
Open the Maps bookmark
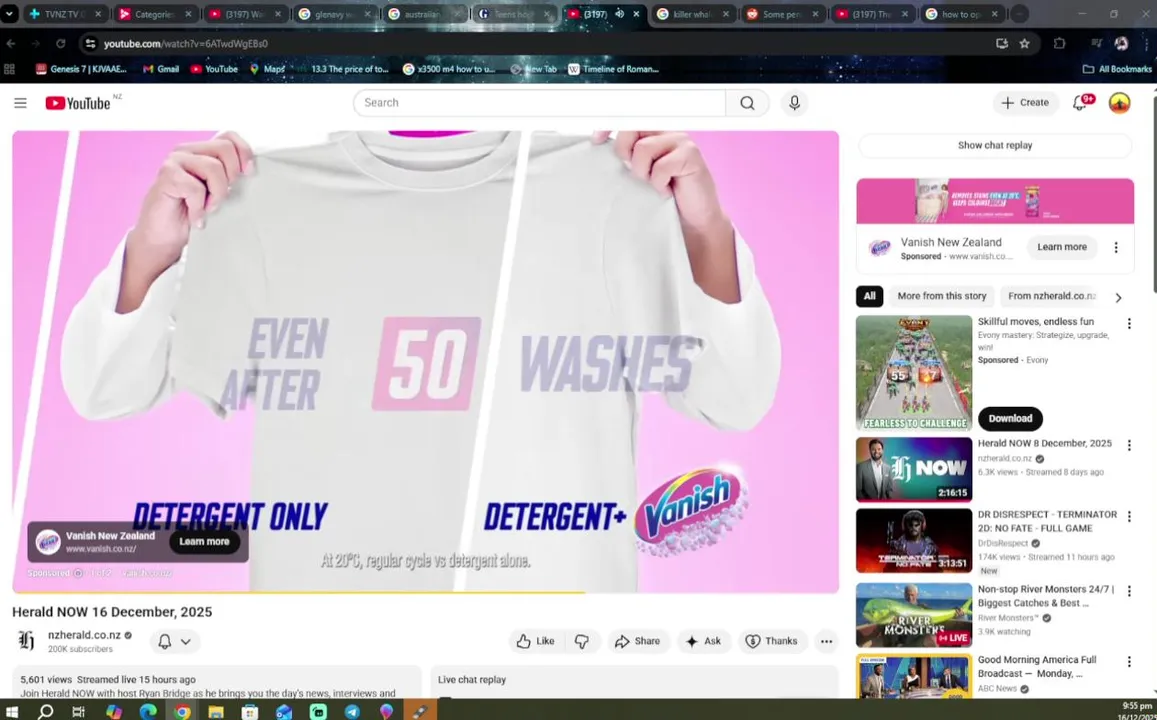tap(266, 69)
